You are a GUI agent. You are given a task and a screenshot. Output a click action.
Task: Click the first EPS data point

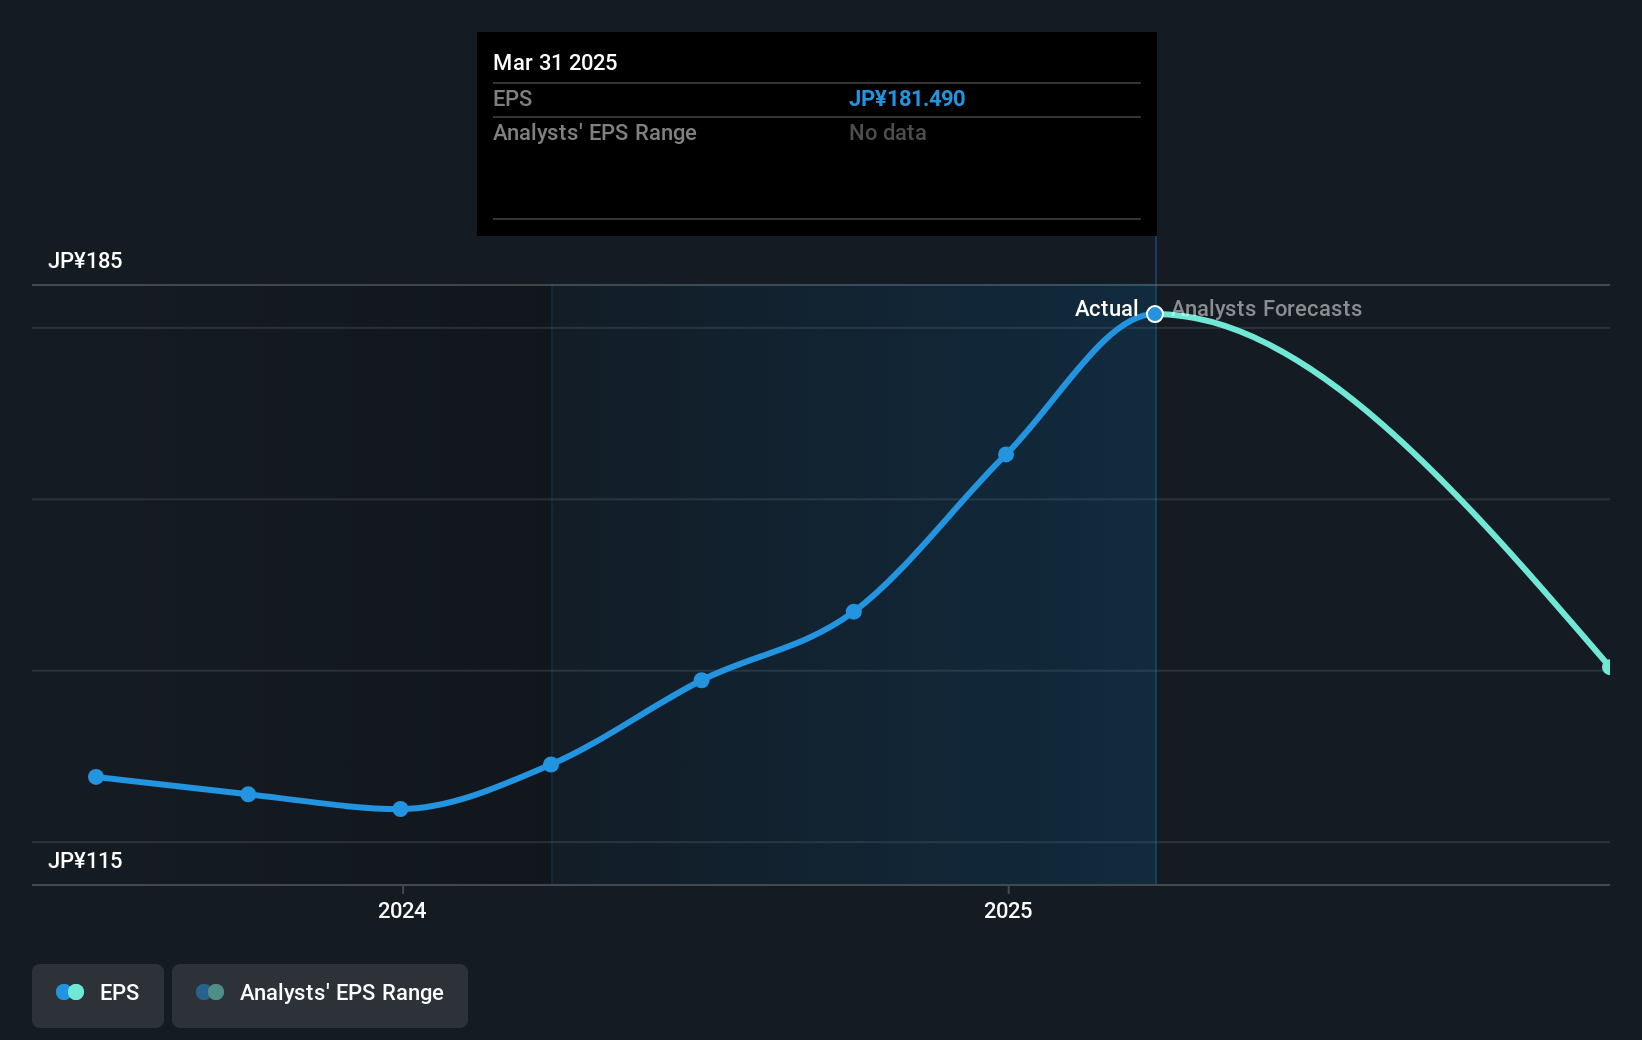pyautogui.click(x=96, y=777)
